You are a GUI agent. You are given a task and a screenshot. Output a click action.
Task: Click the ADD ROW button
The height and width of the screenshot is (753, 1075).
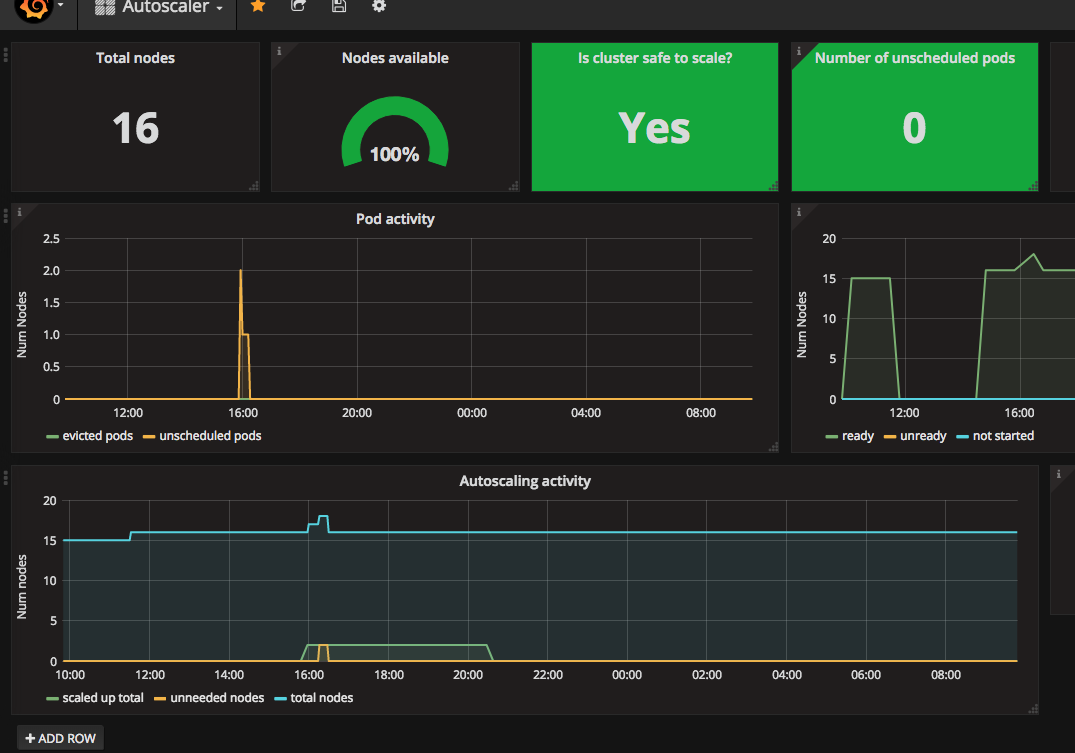(60, 738)
